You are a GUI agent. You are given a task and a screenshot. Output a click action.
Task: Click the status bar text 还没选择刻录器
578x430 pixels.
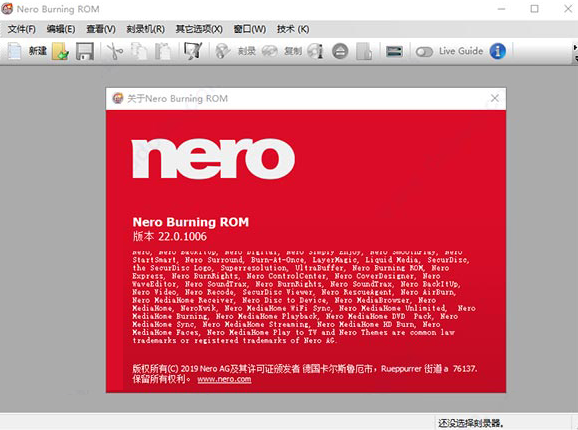click(470, 423)
